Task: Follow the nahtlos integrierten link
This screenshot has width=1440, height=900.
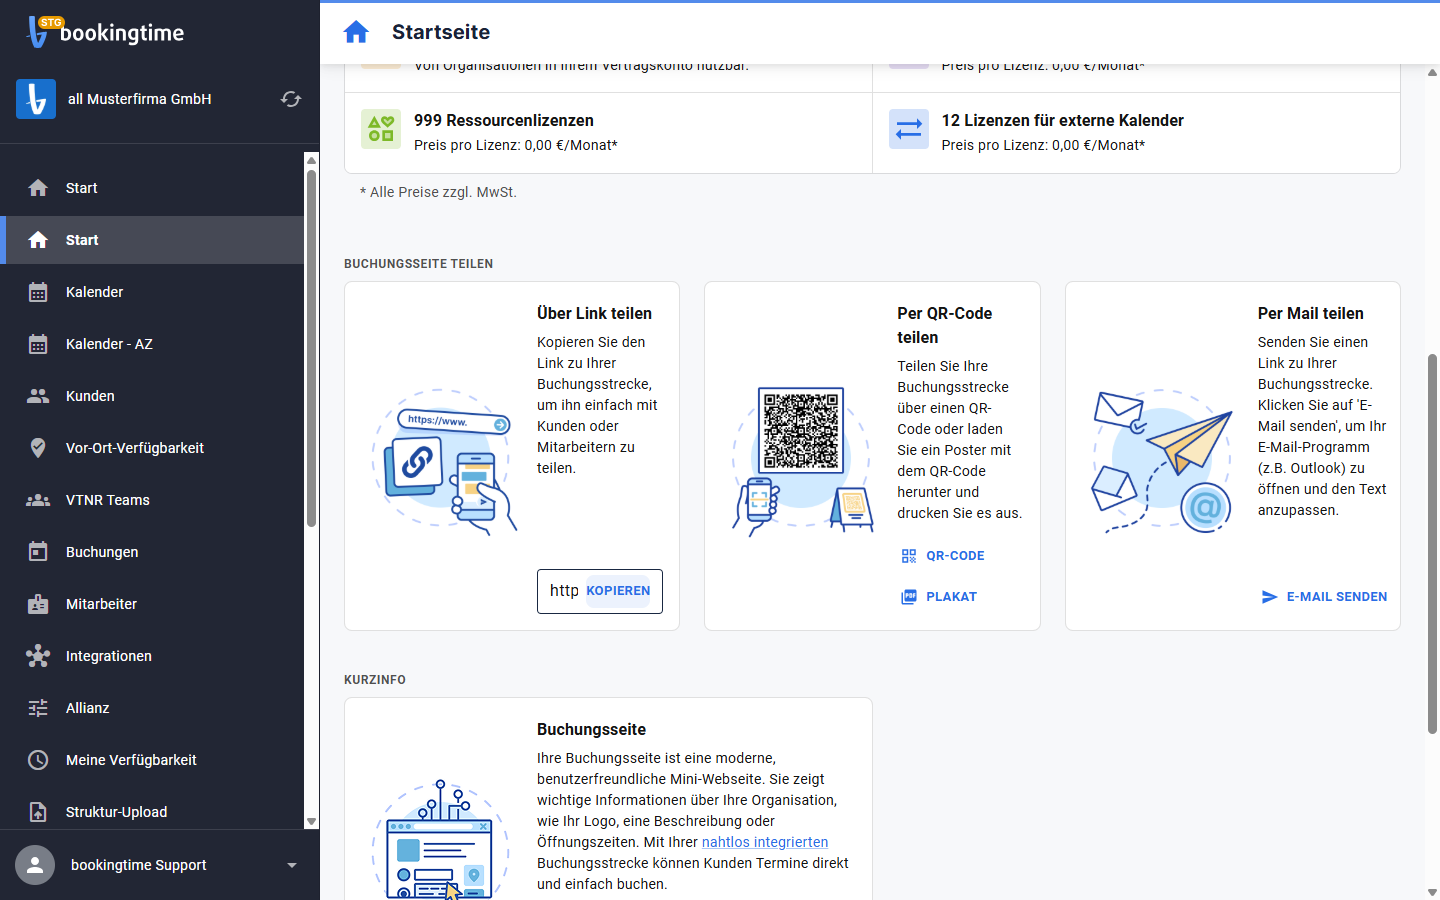Action: pos(765,842)
